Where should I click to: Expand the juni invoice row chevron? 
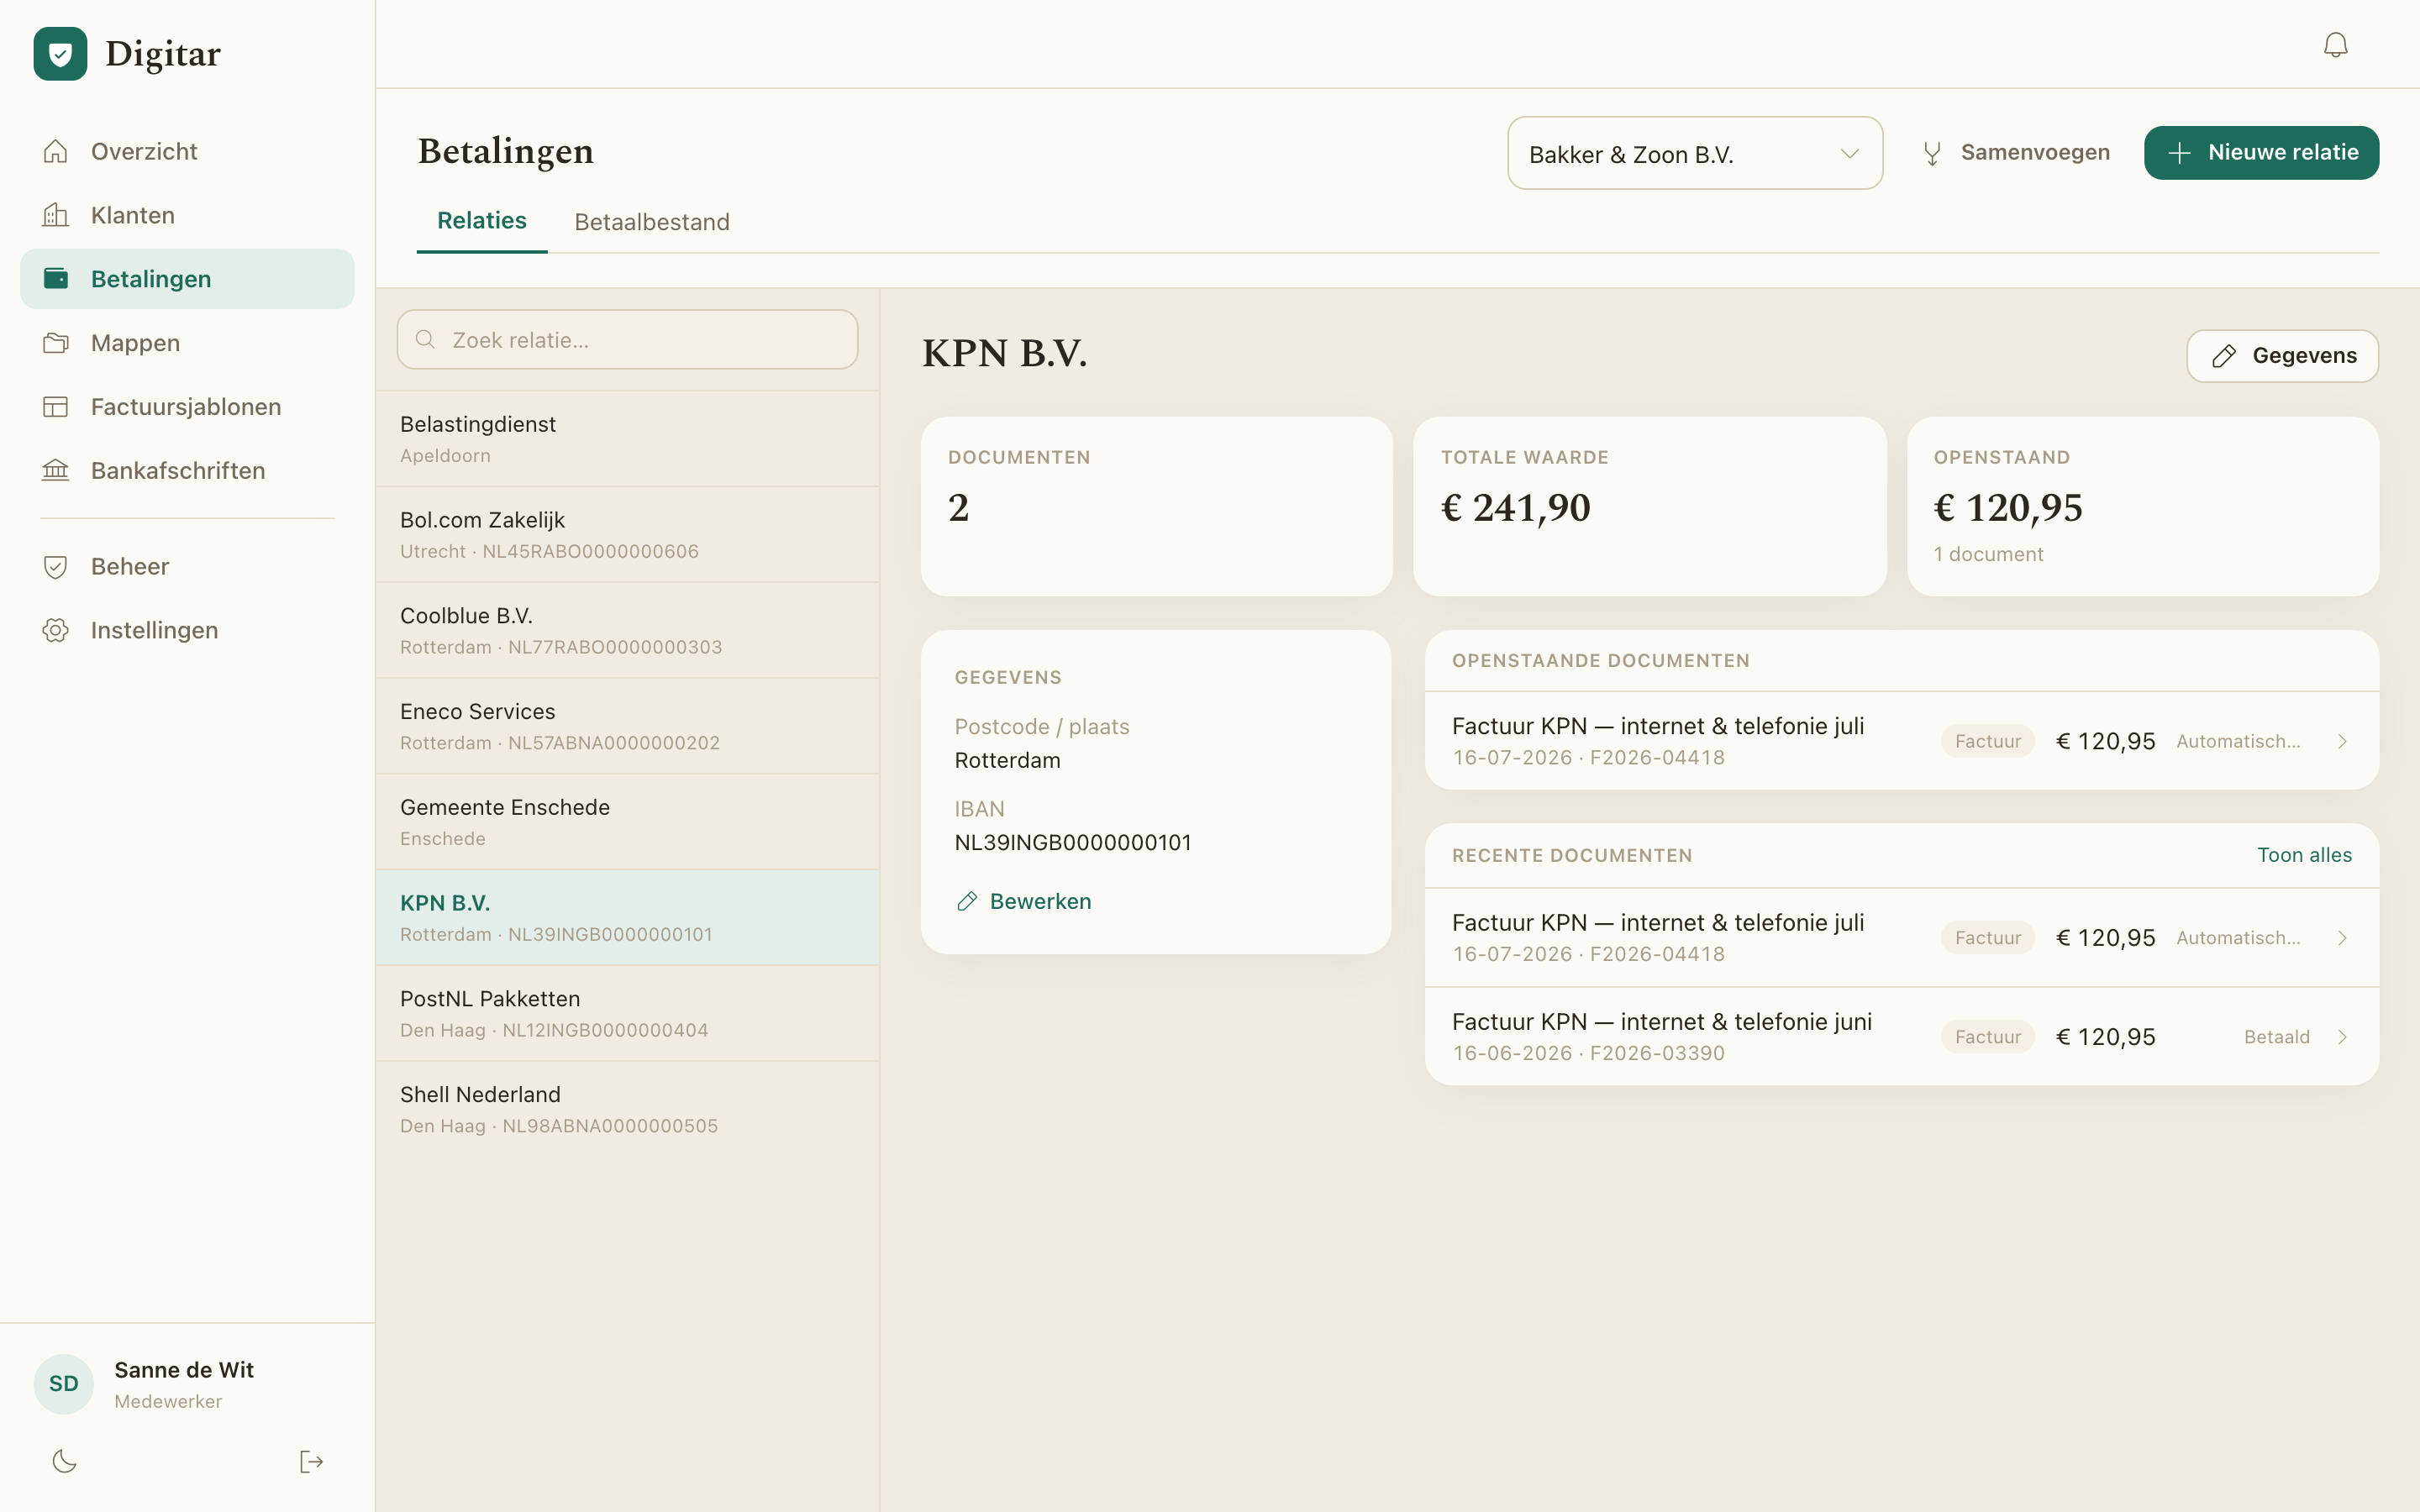point(2342,1037)
